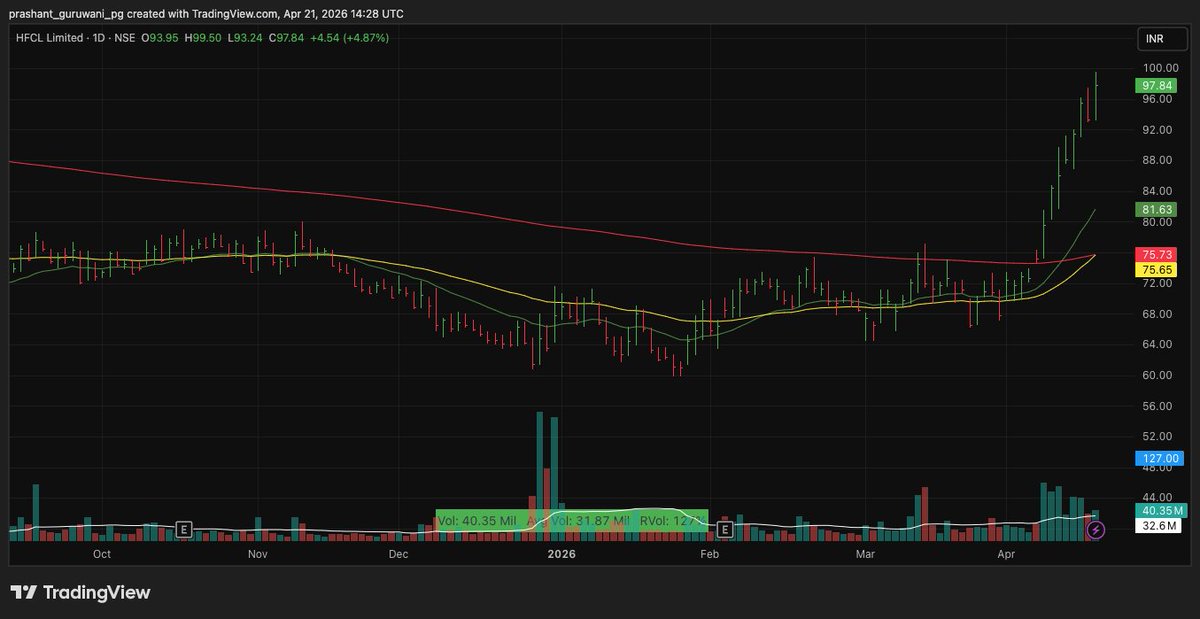1200x619 pixels.
Task: Click the low value L93.24
Action: click(x=244, y=38)
